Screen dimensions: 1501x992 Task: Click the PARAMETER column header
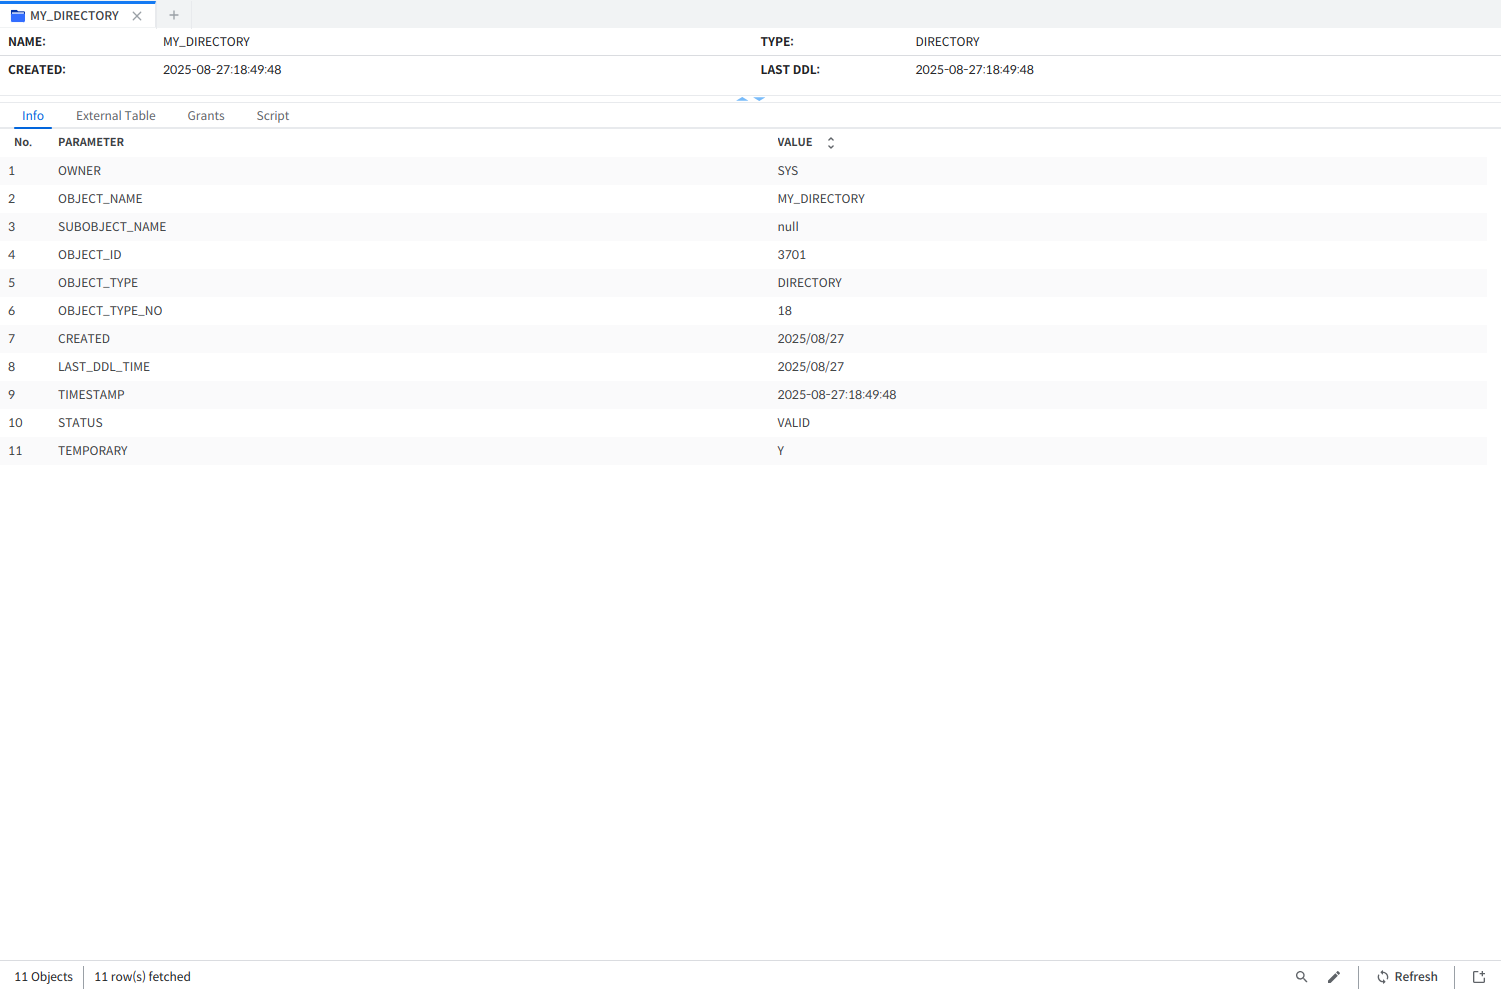pyautogui.click(x=91, y=143)
